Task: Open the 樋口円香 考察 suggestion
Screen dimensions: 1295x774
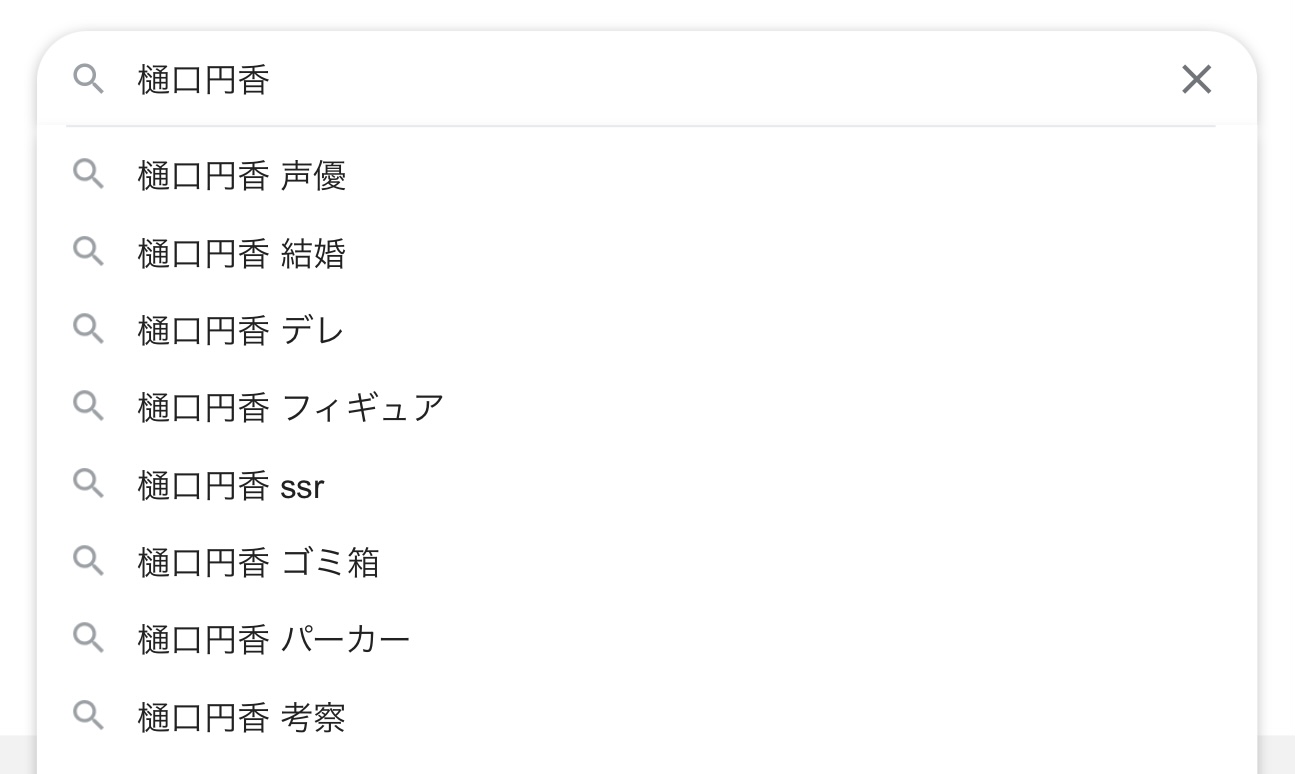Action: pos(646,717)
